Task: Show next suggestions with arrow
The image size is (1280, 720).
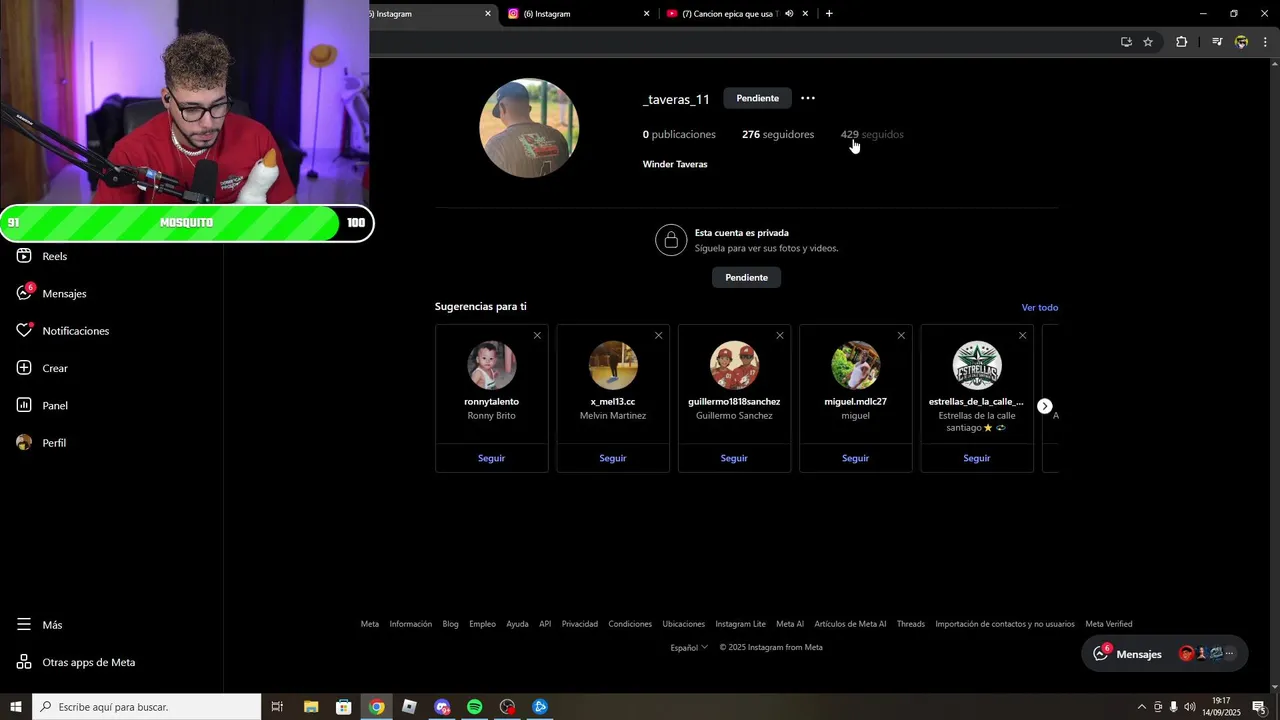Action: pyautogui.click(x=1044, y=406)
